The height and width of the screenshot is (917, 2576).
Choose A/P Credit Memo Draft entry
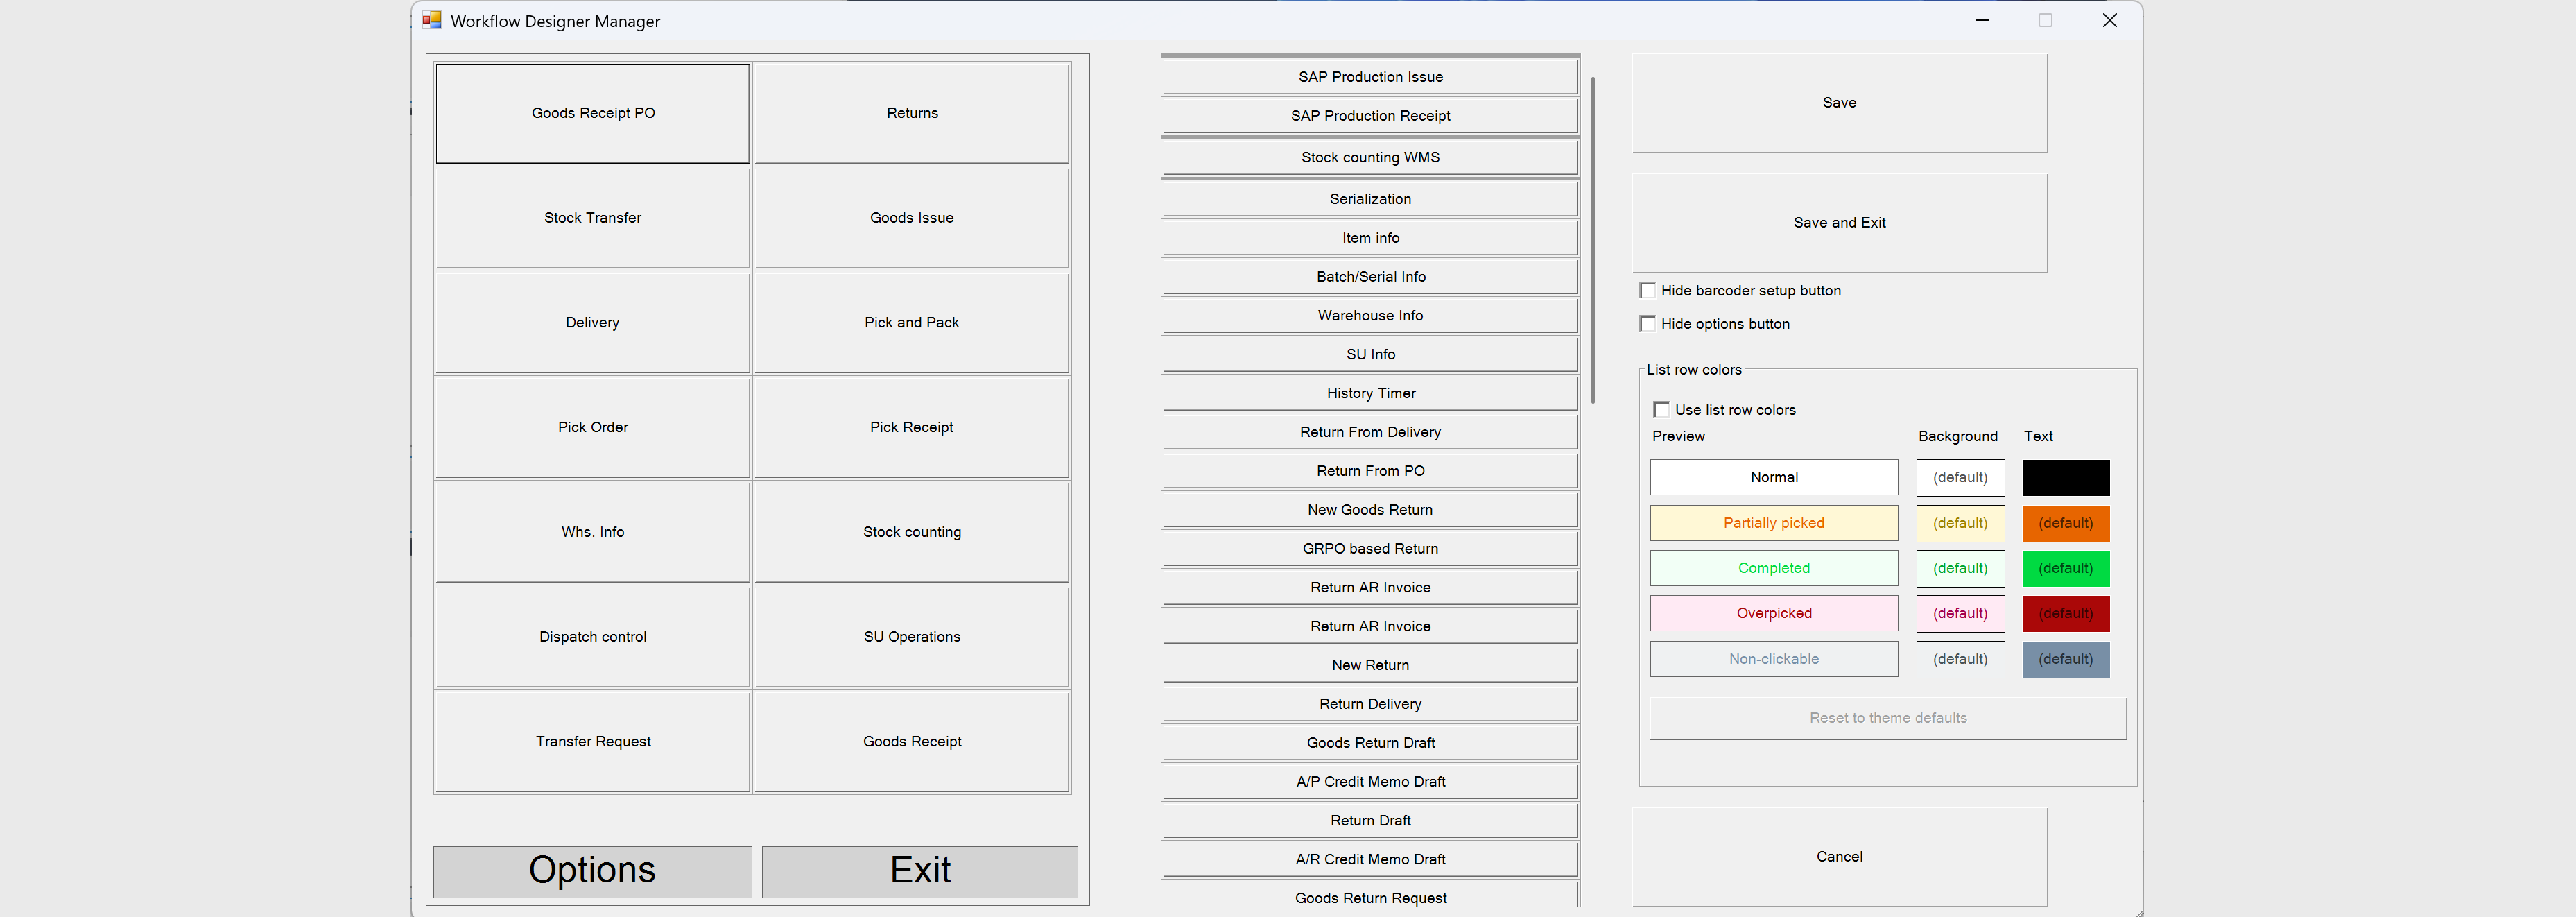(1370, 782)
